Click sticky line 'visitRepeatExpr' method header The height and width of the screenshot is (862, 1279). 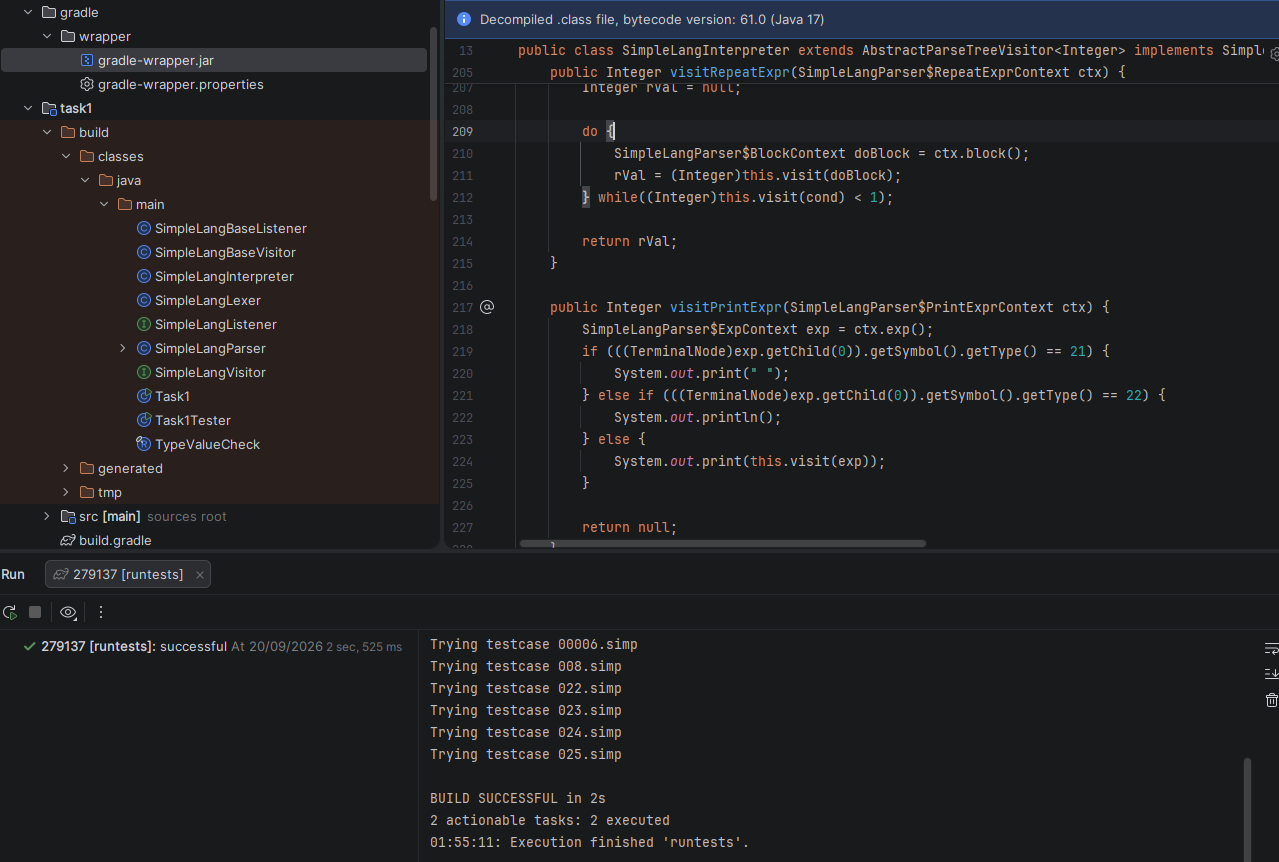tap(838, 72)
